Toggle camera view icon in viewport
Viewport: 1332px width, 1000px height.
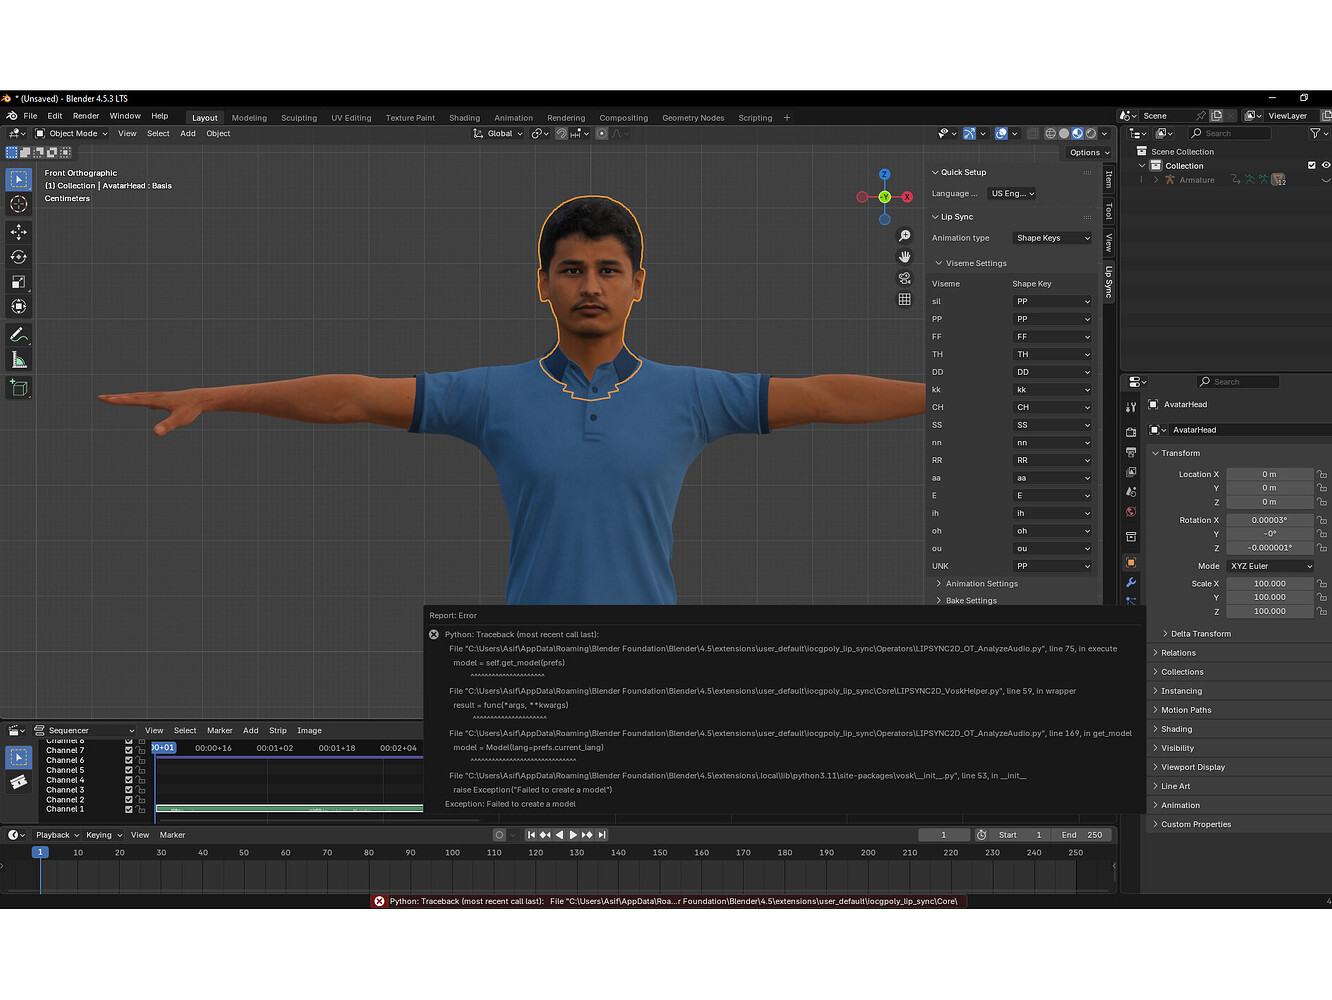point(904,278)
